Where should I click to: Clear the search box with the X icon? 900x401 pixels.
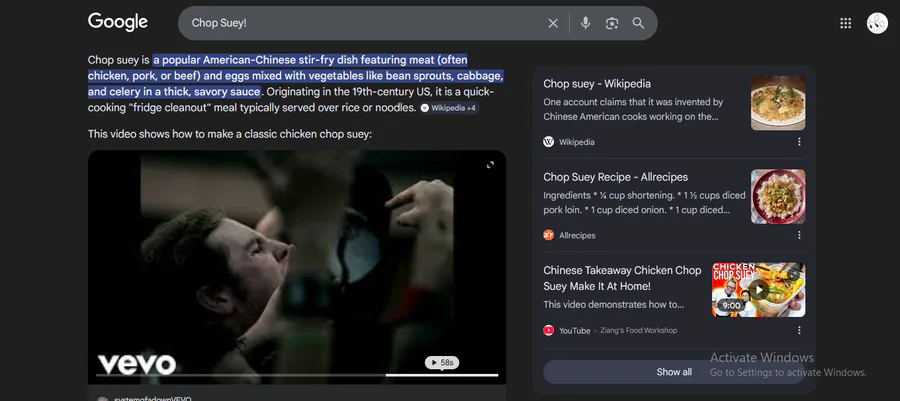(x=553, y=23)
